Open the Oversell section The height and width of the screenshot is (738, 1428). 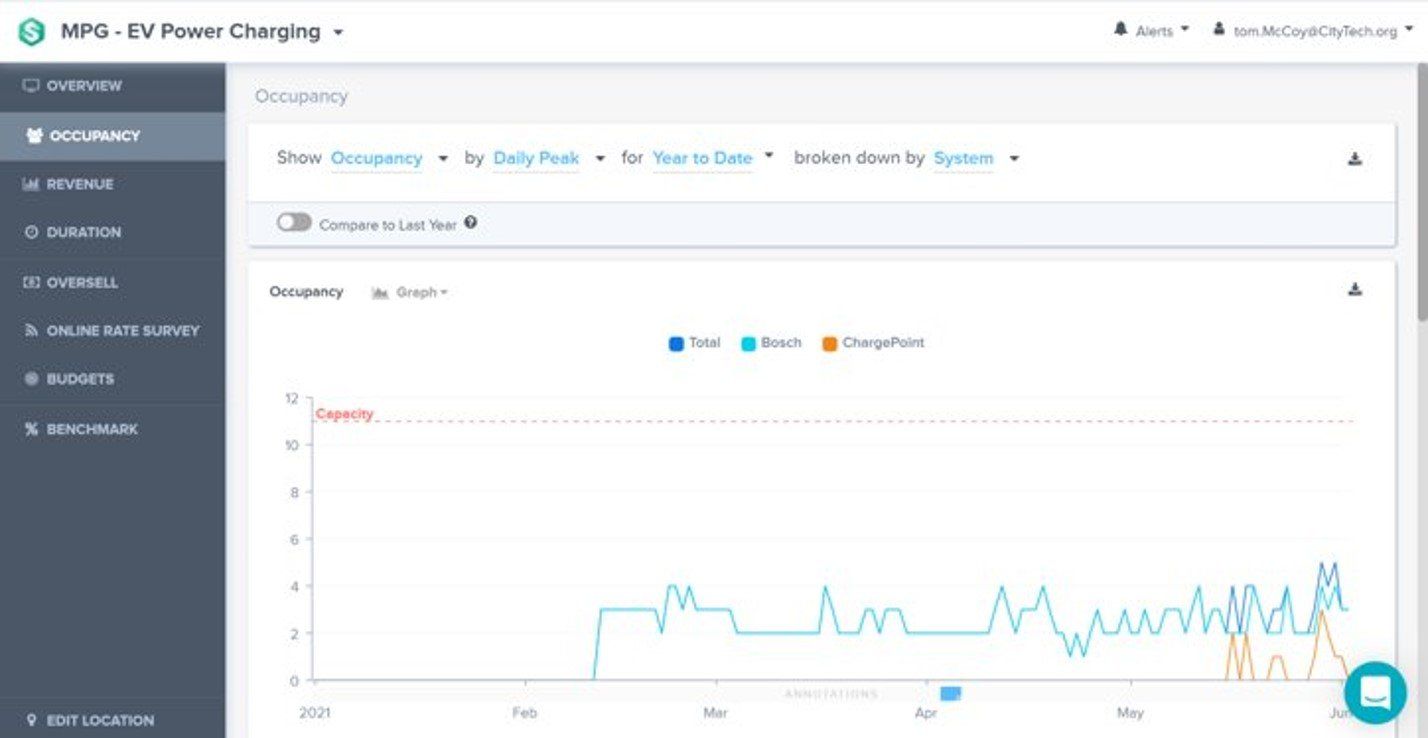(112, 282)
